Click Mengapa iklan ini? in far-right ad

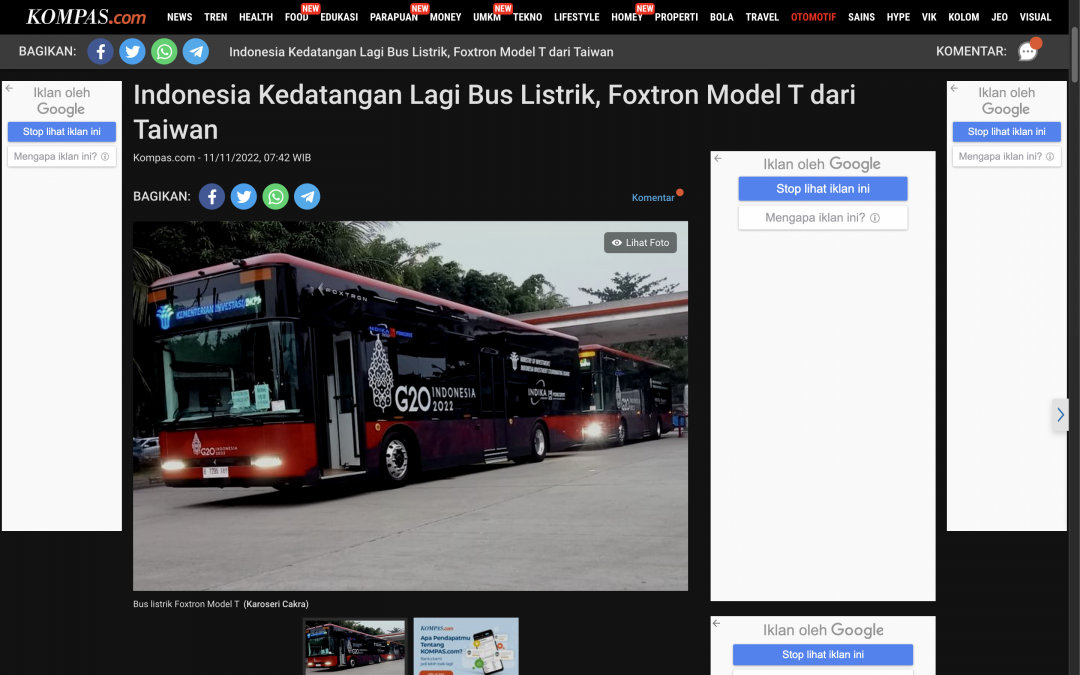1006,156
